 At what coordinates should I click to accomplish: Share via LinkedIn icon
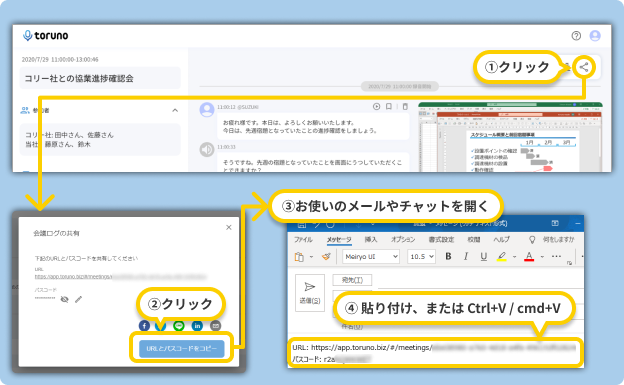click(x=197, y=326)
